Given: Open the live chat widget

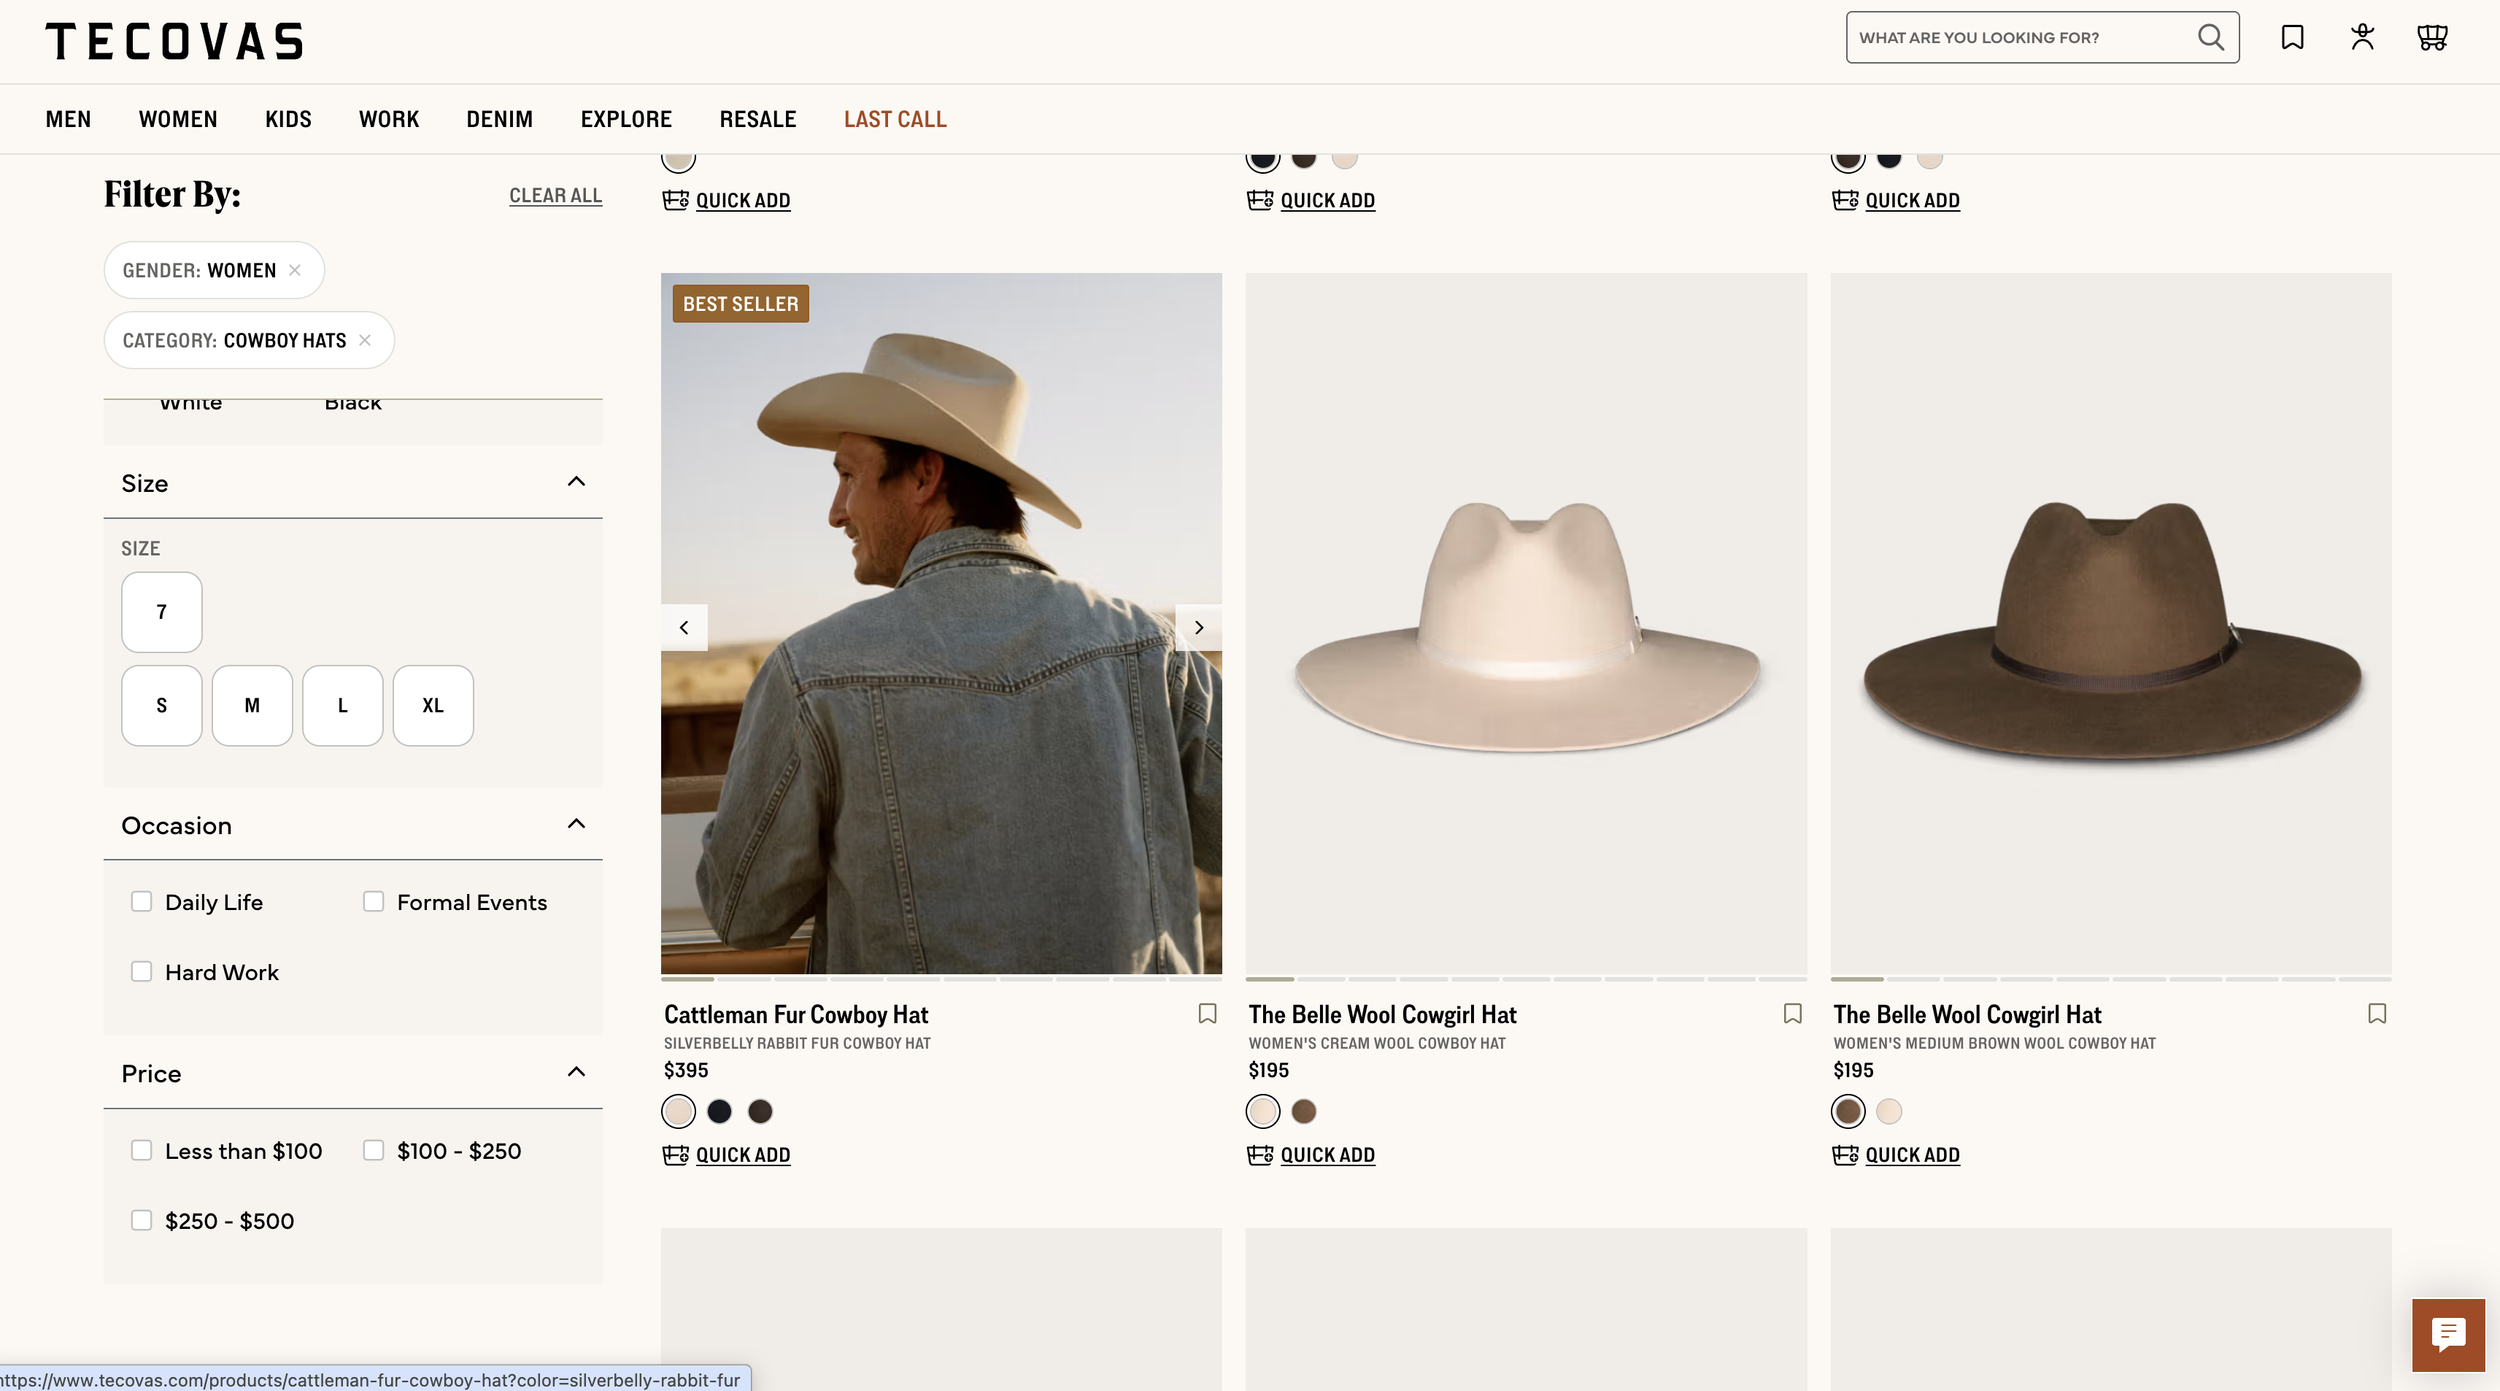Looking at the screenshot, I should [2447, 1334].
